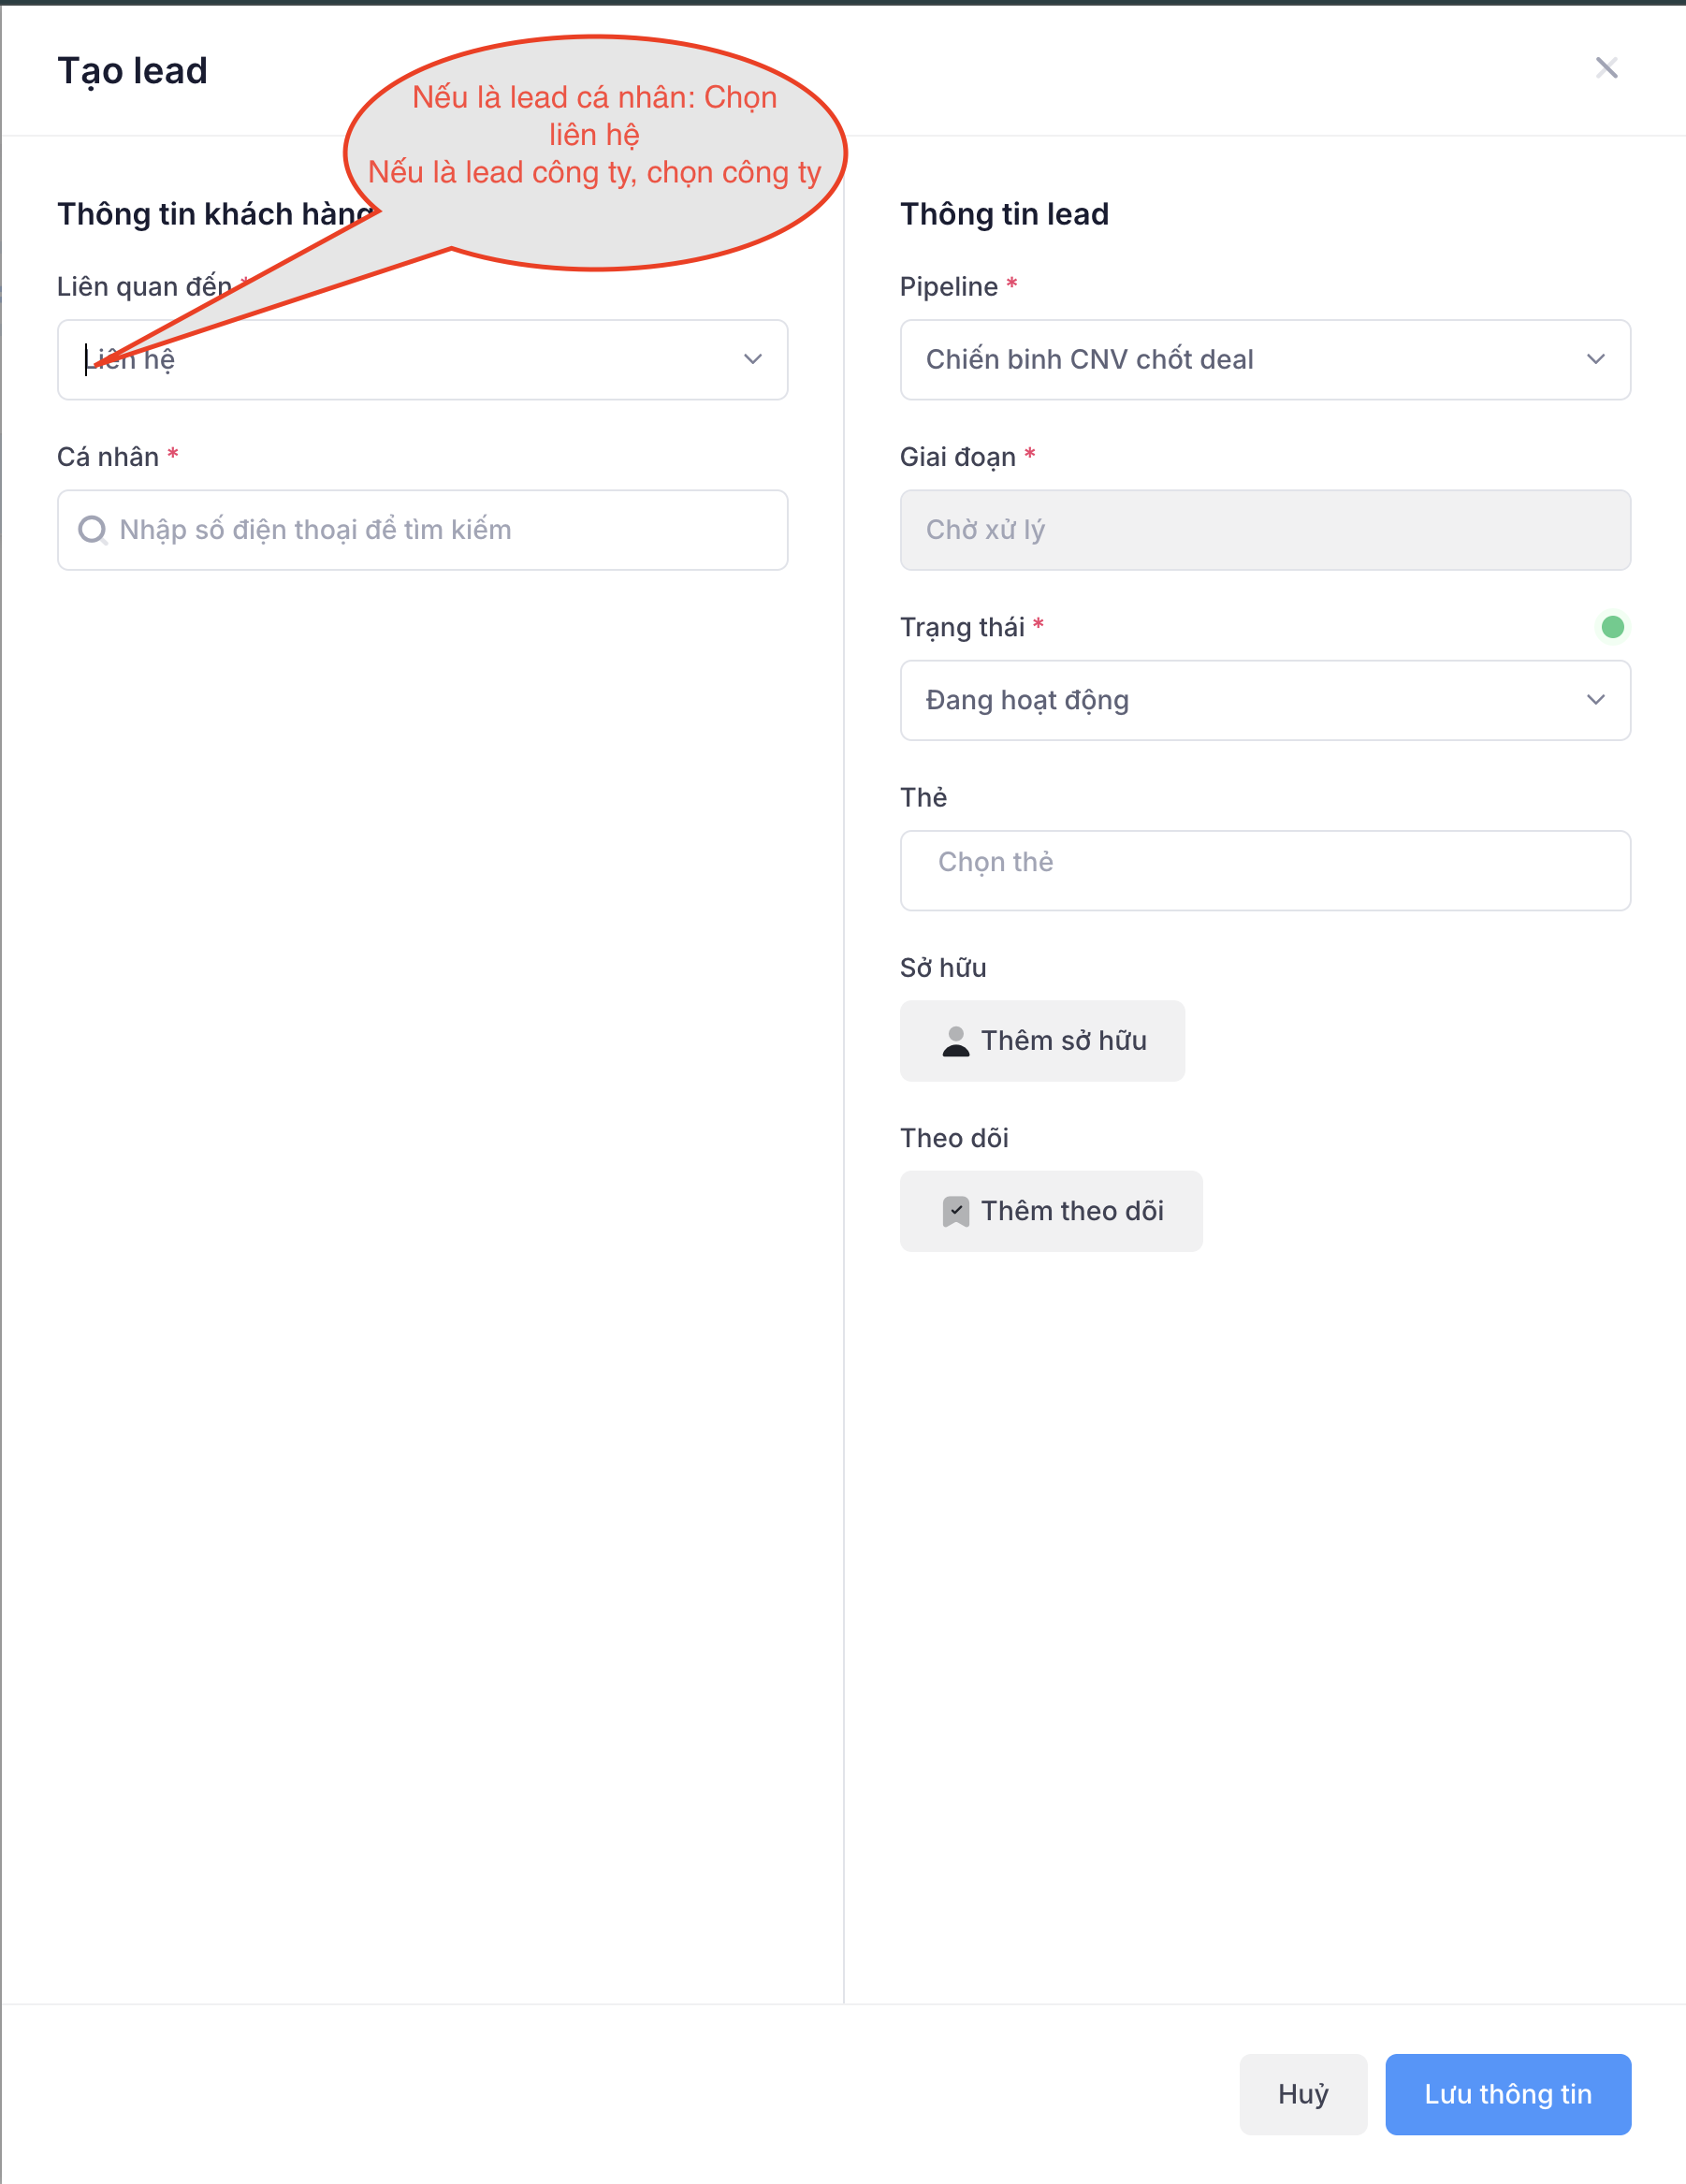1686x2184 pixels.
Task: Click the phone number search input field
Action: pyautogui.click(x=440, y=530)
